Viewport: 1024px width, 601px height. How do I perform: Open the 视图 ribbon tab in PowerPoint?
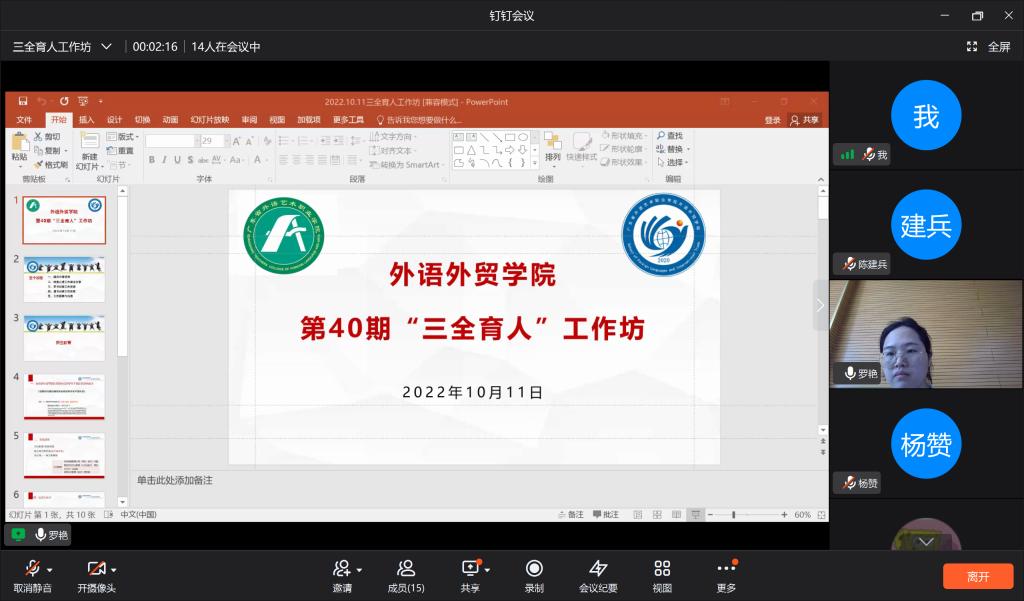[278, 120]
